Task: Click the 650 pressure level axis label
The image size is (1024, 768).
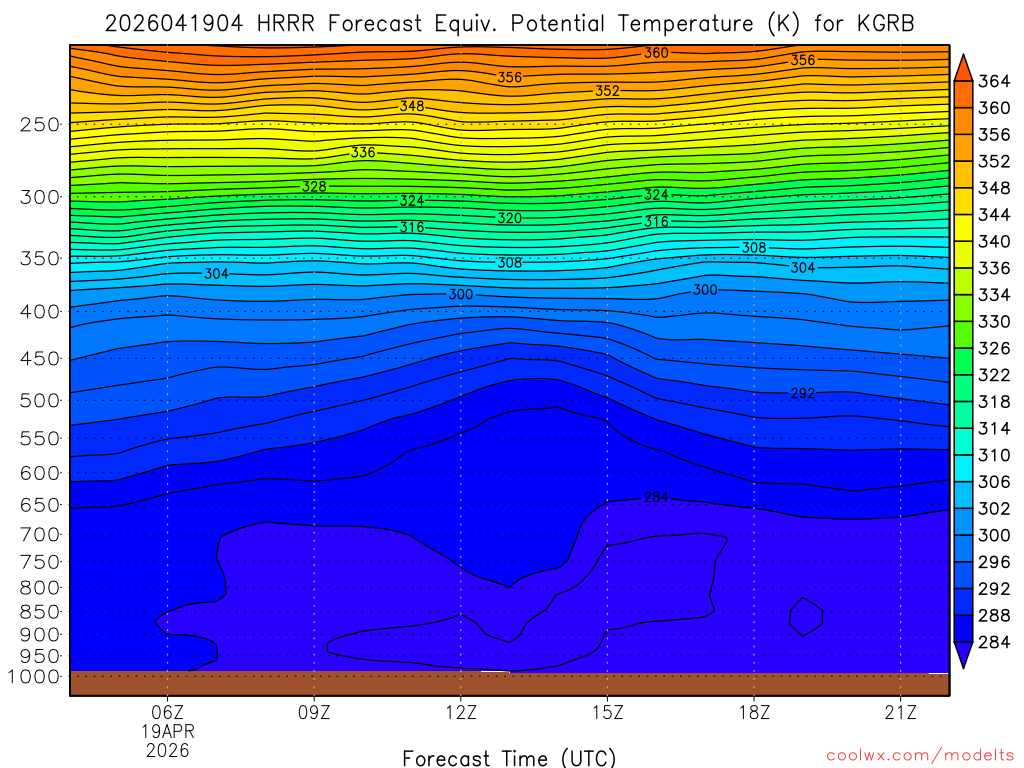Action: (x=40, y=505)
